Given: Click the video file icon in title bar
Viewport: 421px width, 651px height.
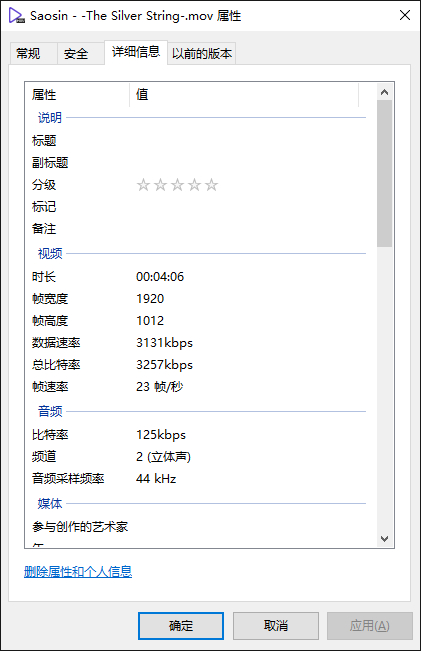Looking at the screenshot, I should coord(17,15).
